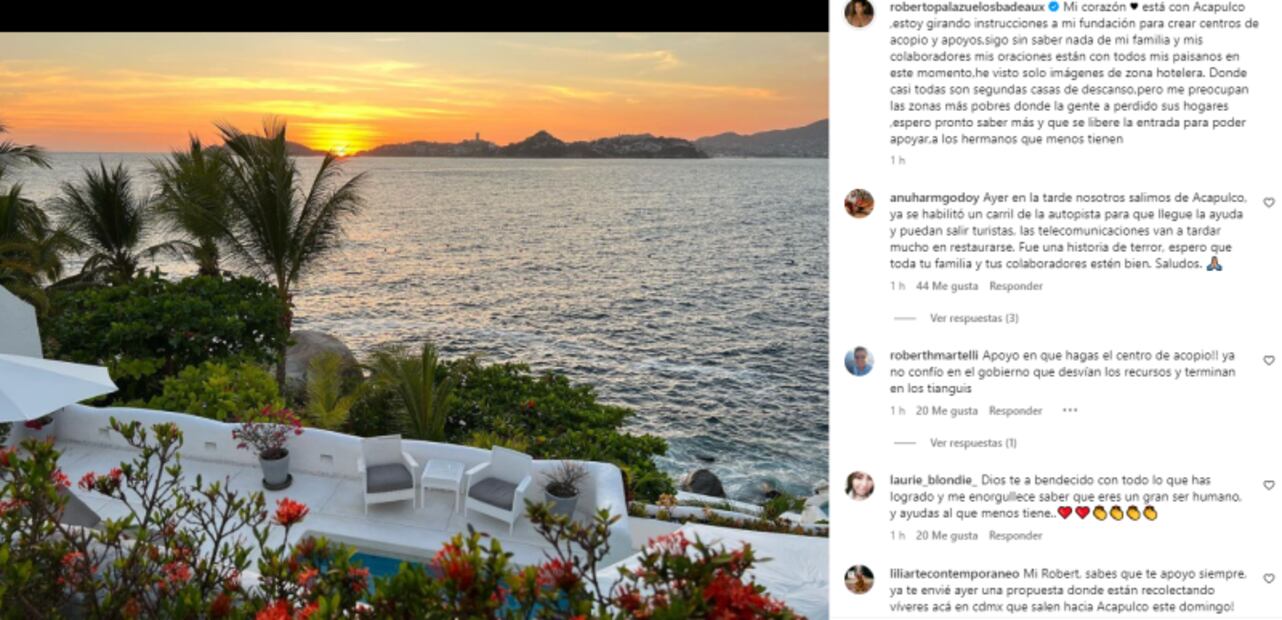Open liliartecontemporaneo username link
Screen dimensions: 1282x620
[x=954, y=574]
